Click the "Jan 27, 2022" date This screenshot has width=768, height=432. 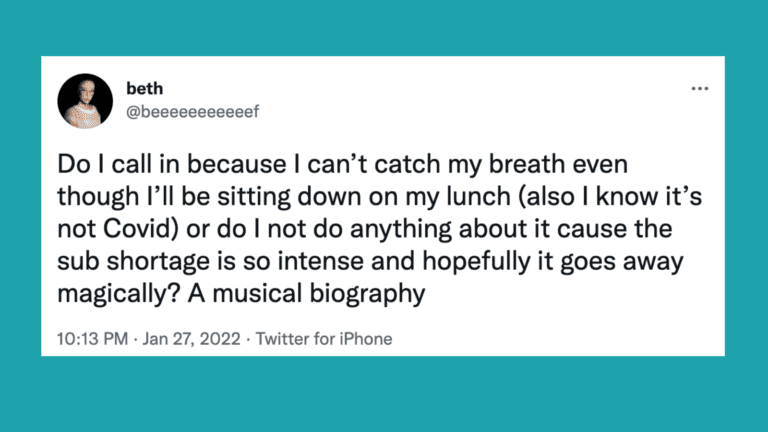click(x=191, y=339)
